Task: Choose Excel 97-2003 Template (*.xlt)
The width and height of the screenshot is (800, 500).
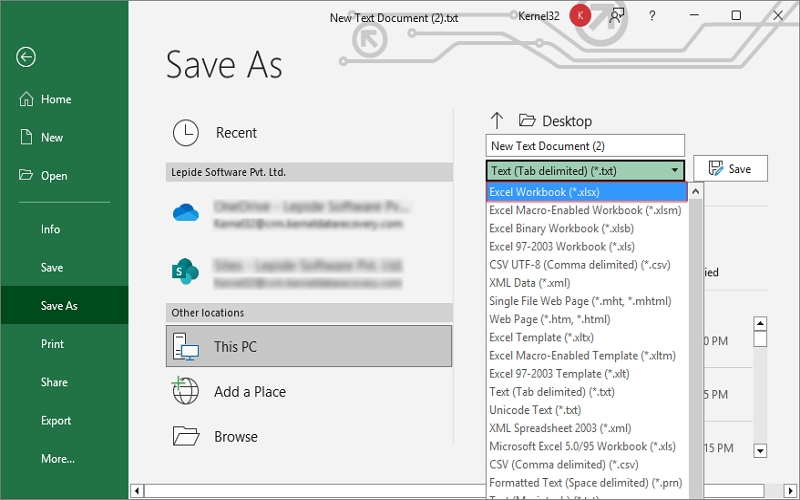Action: tap(587, 373)
